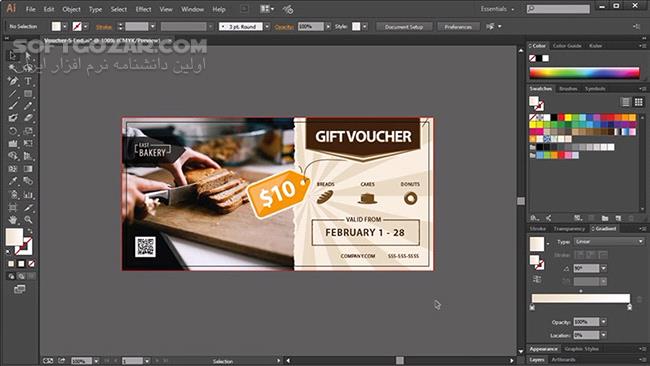Select the Artboard tool
The height and width of the screenshot is (366, 650).
click(x=13, y=207)
